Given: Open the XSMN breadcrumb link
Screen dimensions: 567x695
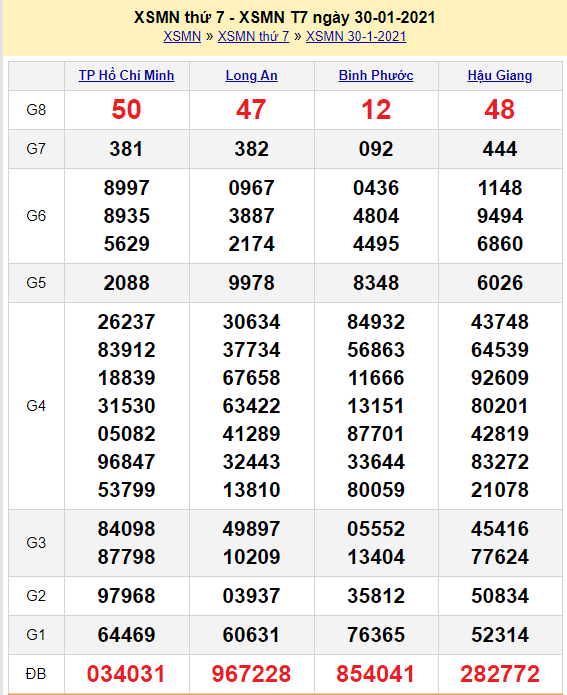Looking at the screenshot, I should (182, 36).
